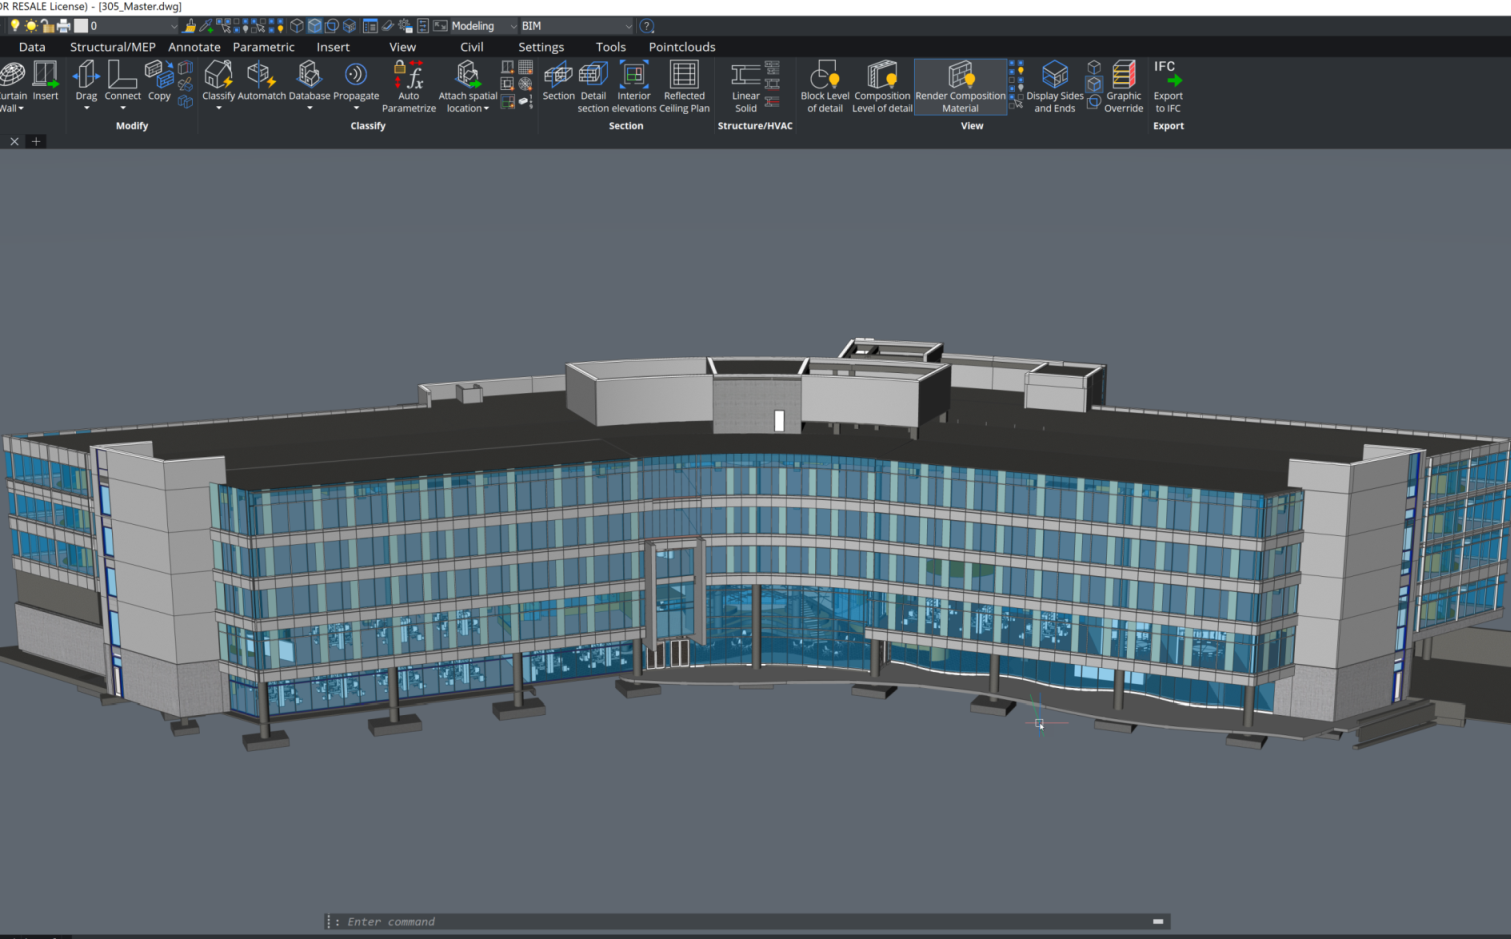Open the Annotate ribbon tab

(x=194, y=47)
